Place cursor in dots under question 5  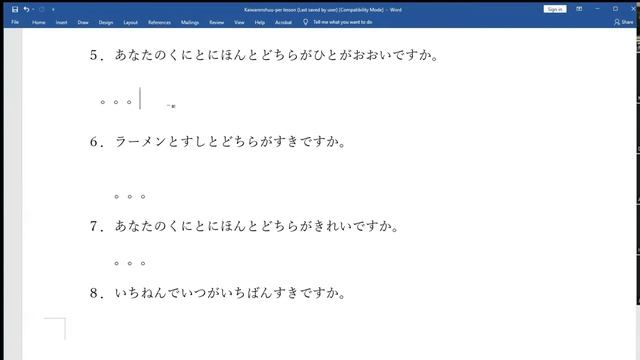coord(116,102)
